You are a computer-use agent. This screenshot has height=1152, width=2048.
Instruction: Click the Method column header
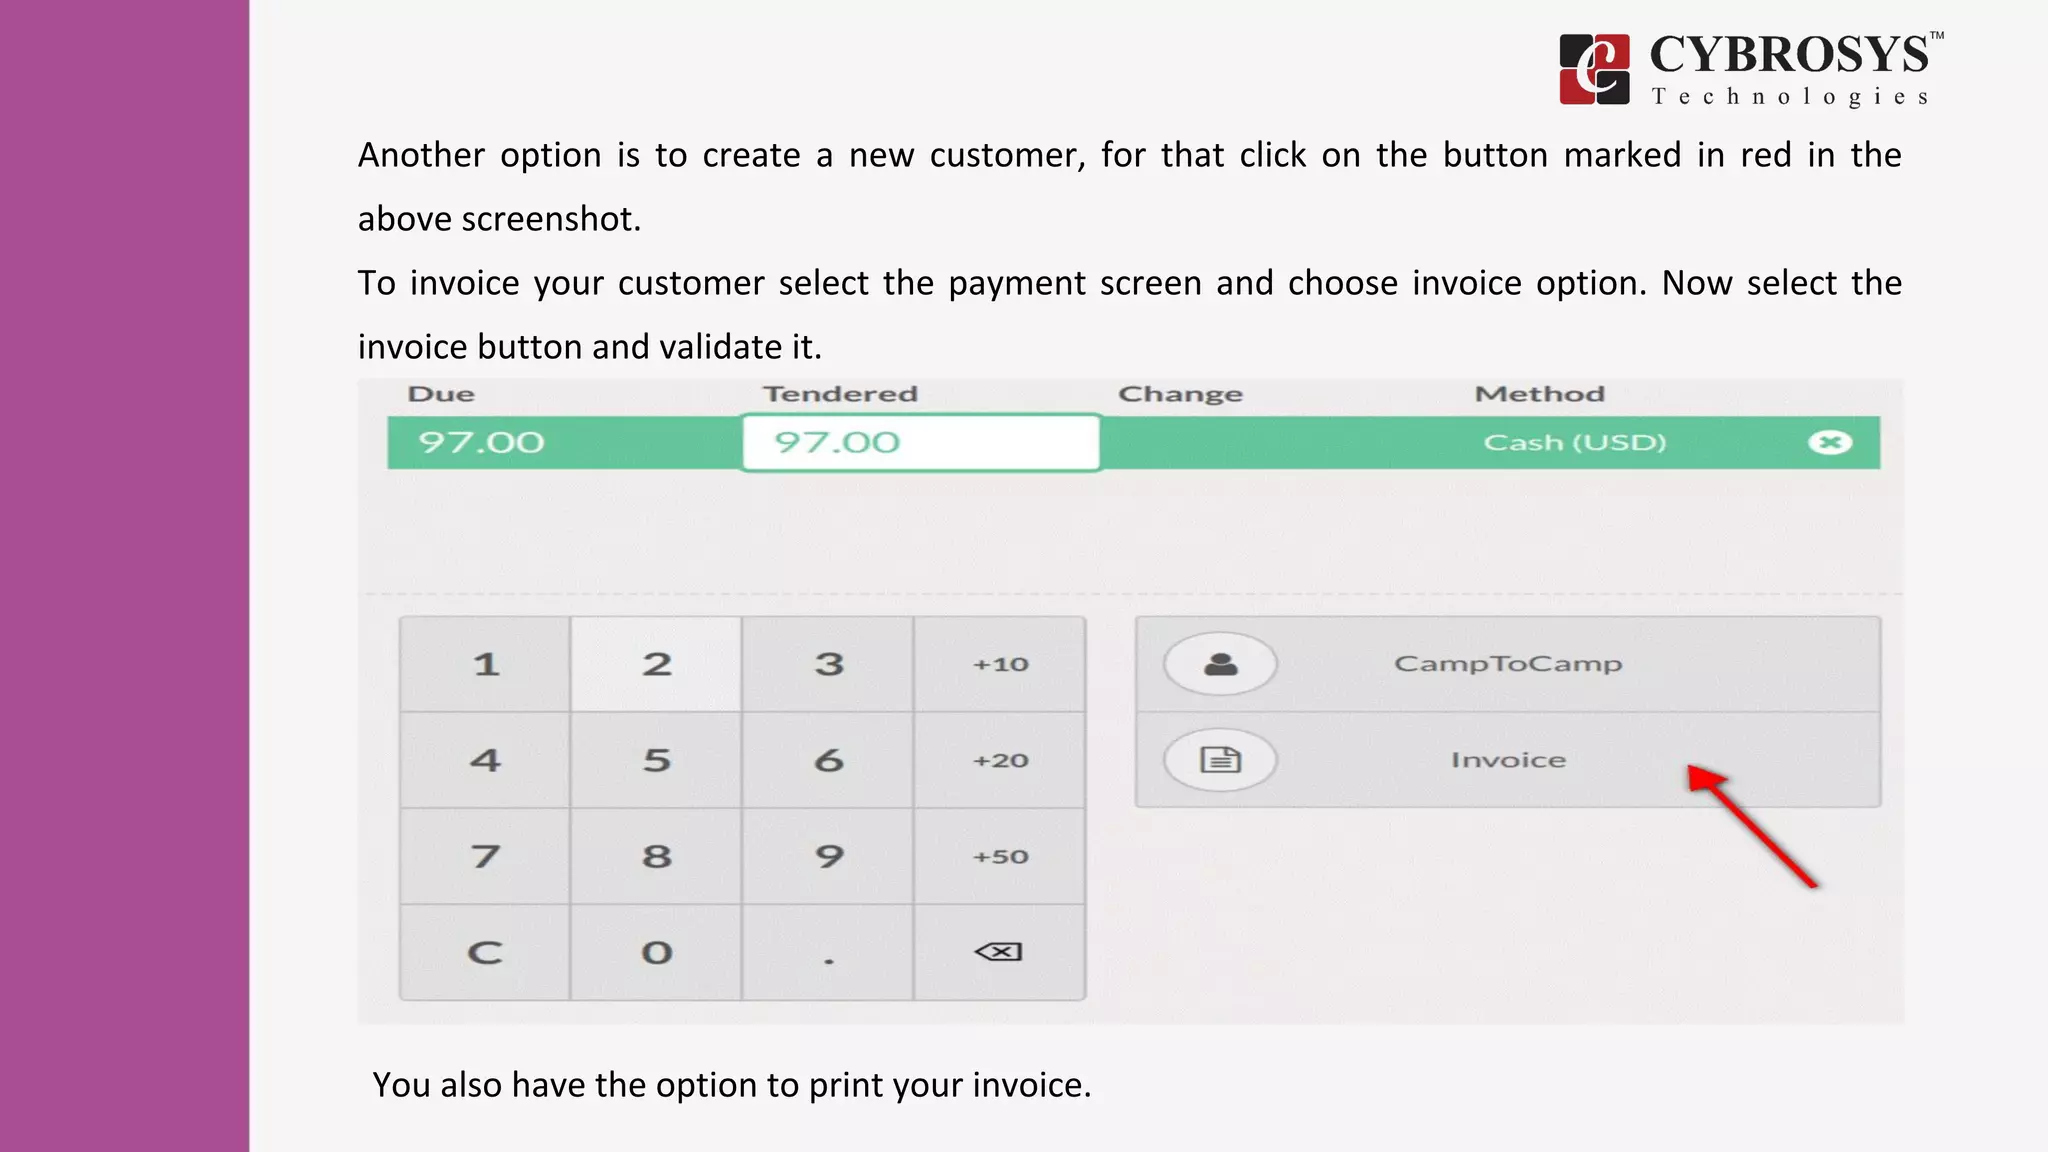[x=1540, y=394]
